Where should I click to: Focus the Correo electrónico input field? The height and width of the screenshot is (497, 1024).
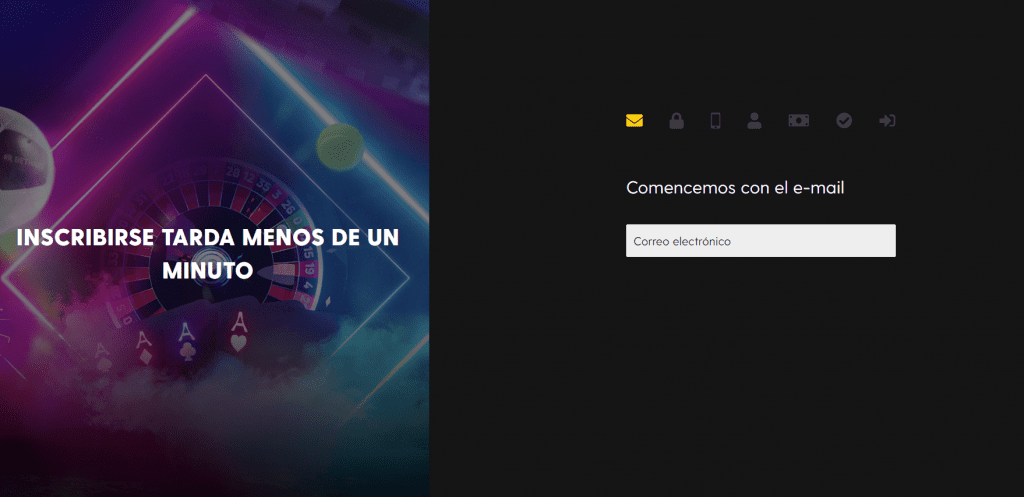coord(760,241)
